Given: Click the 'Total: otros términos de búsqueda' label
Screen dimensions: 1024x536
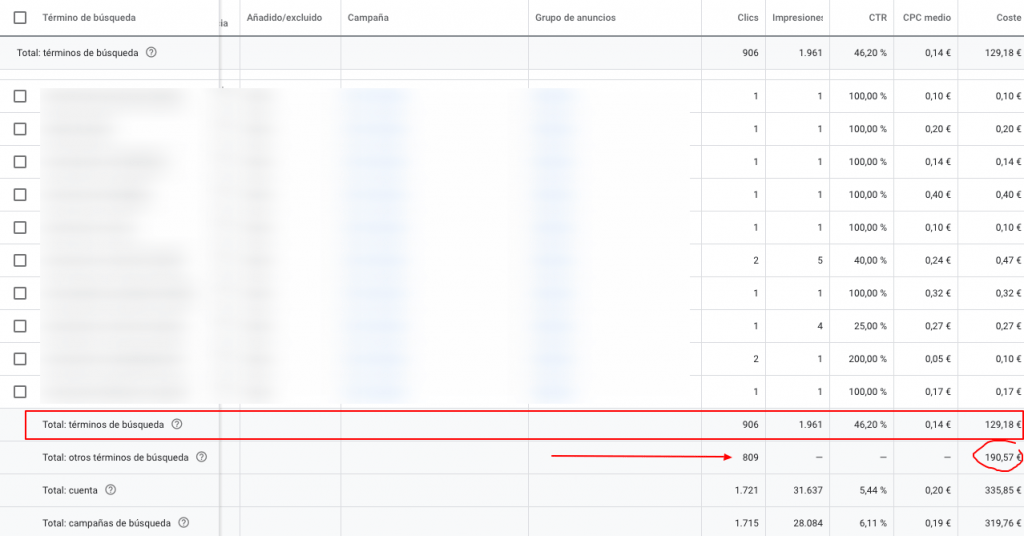Looking at the screenshot, I should click(116, 457).
